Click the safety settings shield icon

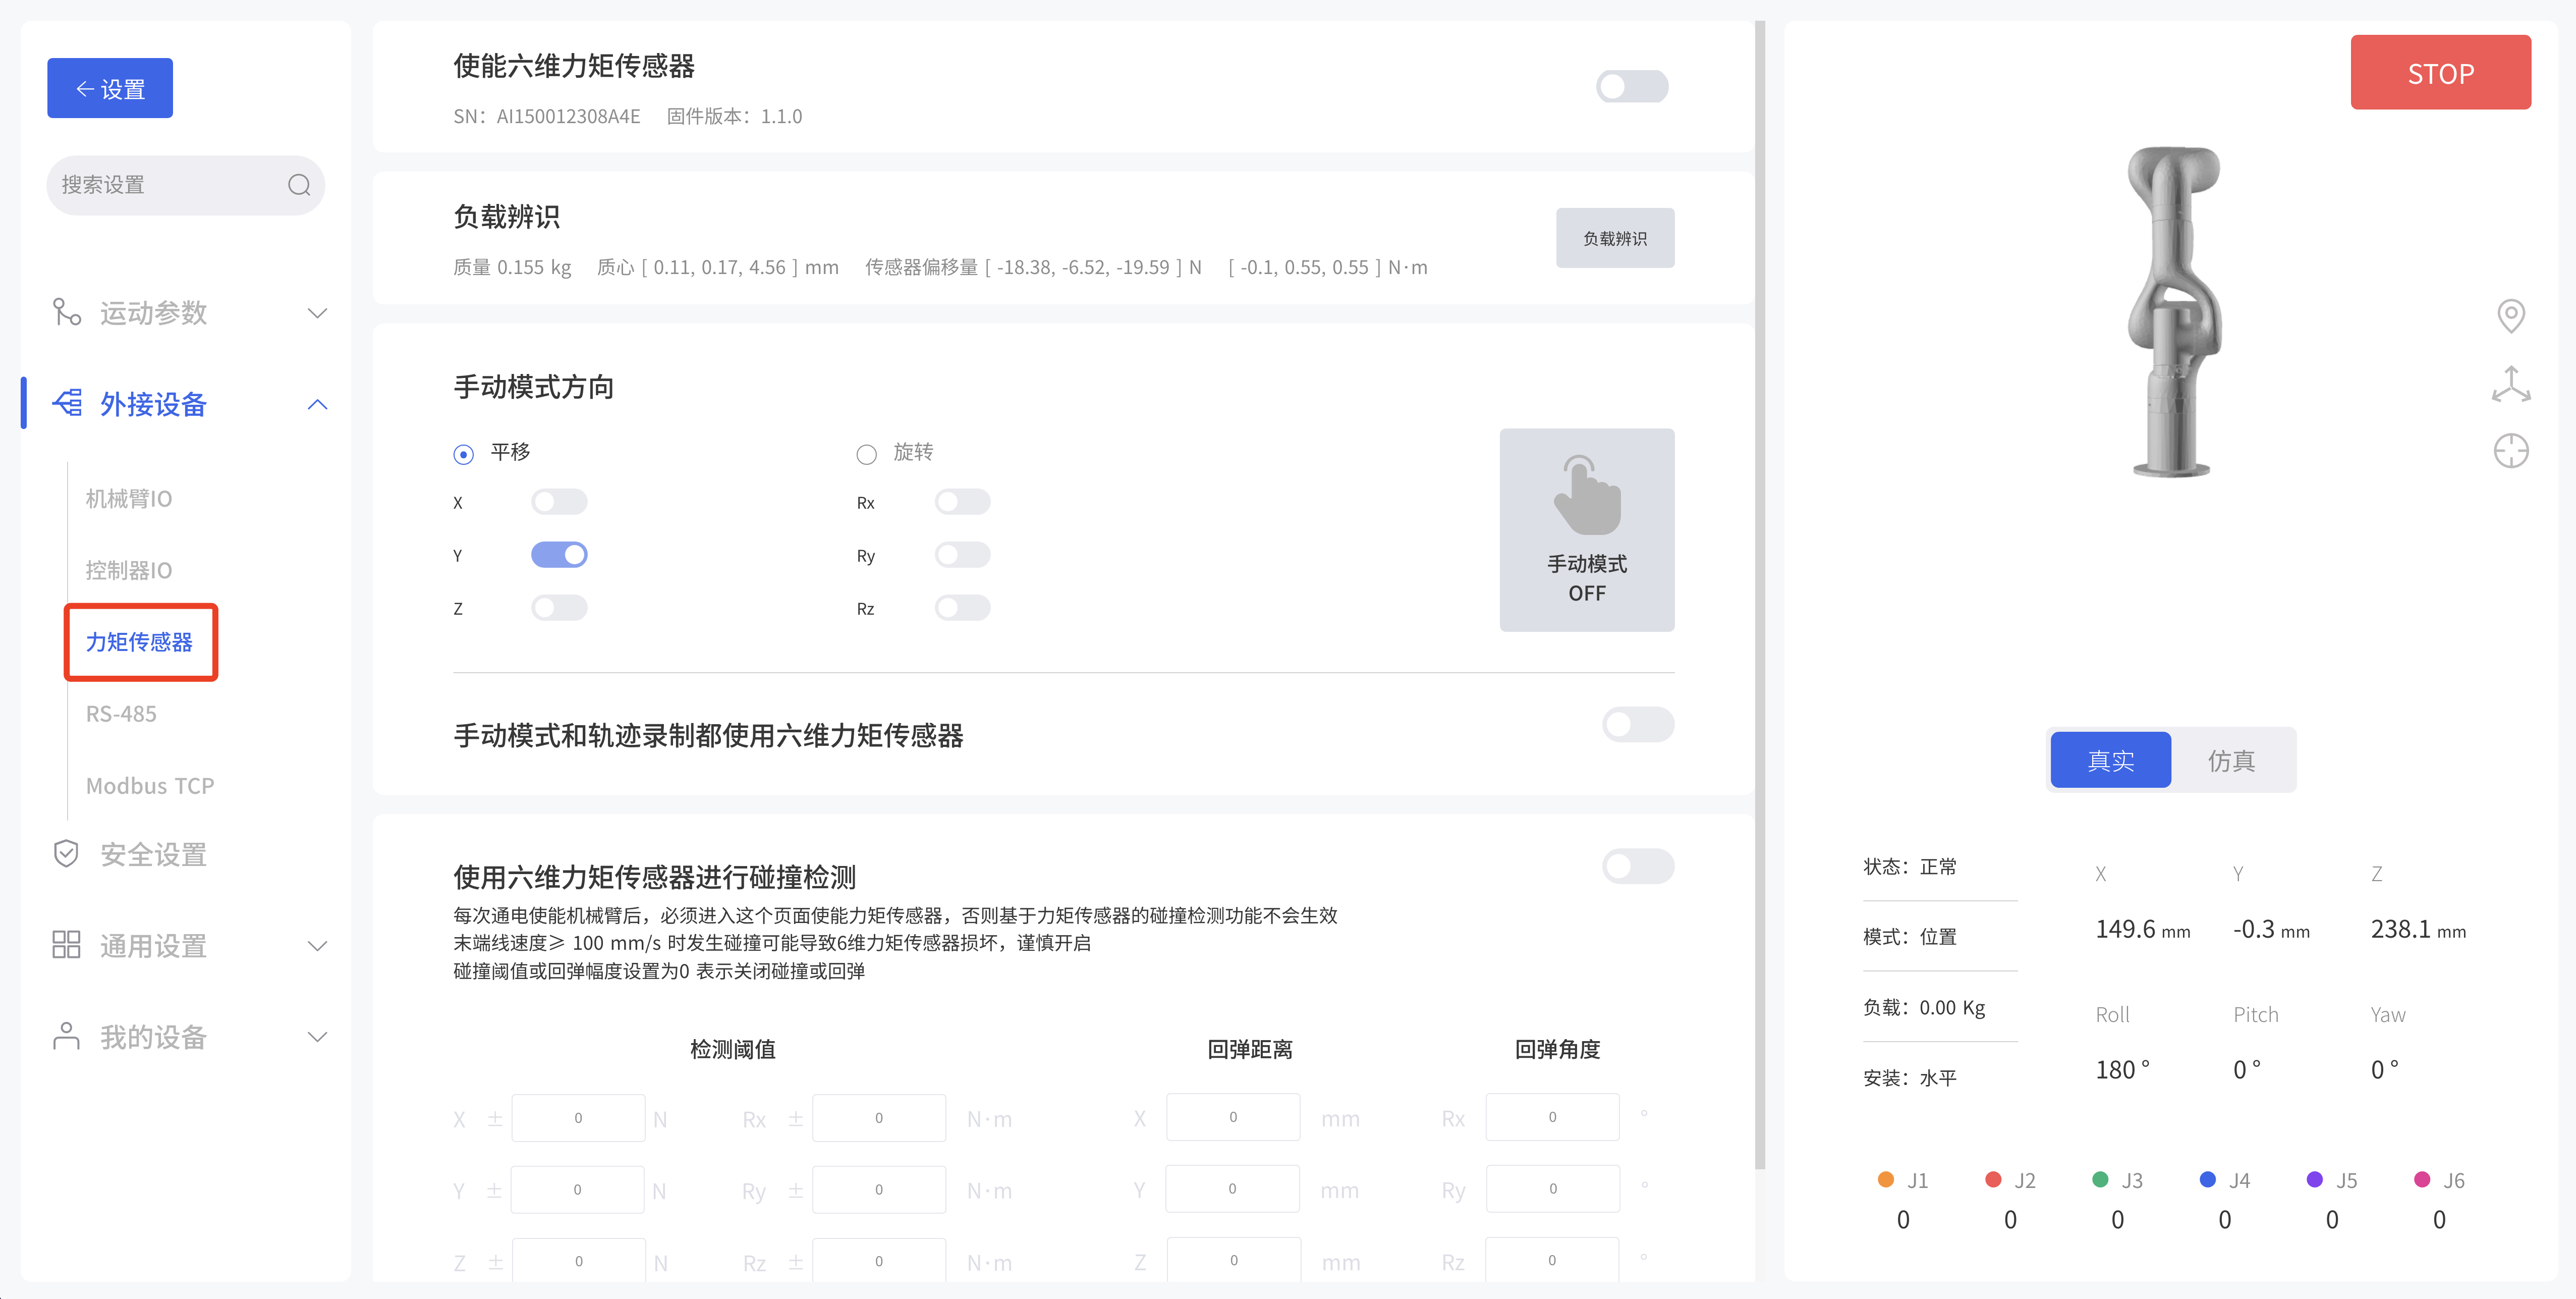[66, 854]
